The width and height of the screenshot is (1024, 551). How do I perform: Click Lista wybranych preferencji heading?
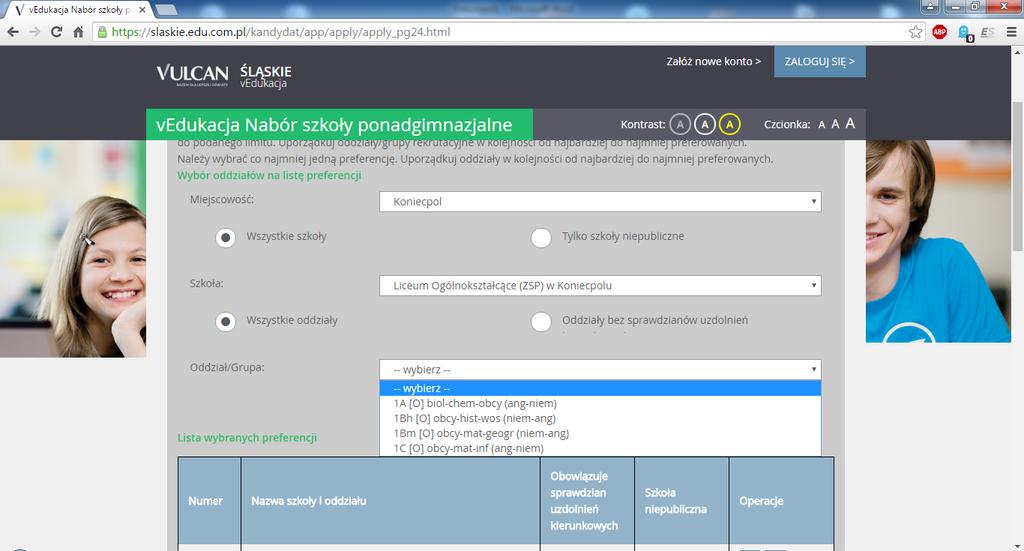click(x=247, y=438)
